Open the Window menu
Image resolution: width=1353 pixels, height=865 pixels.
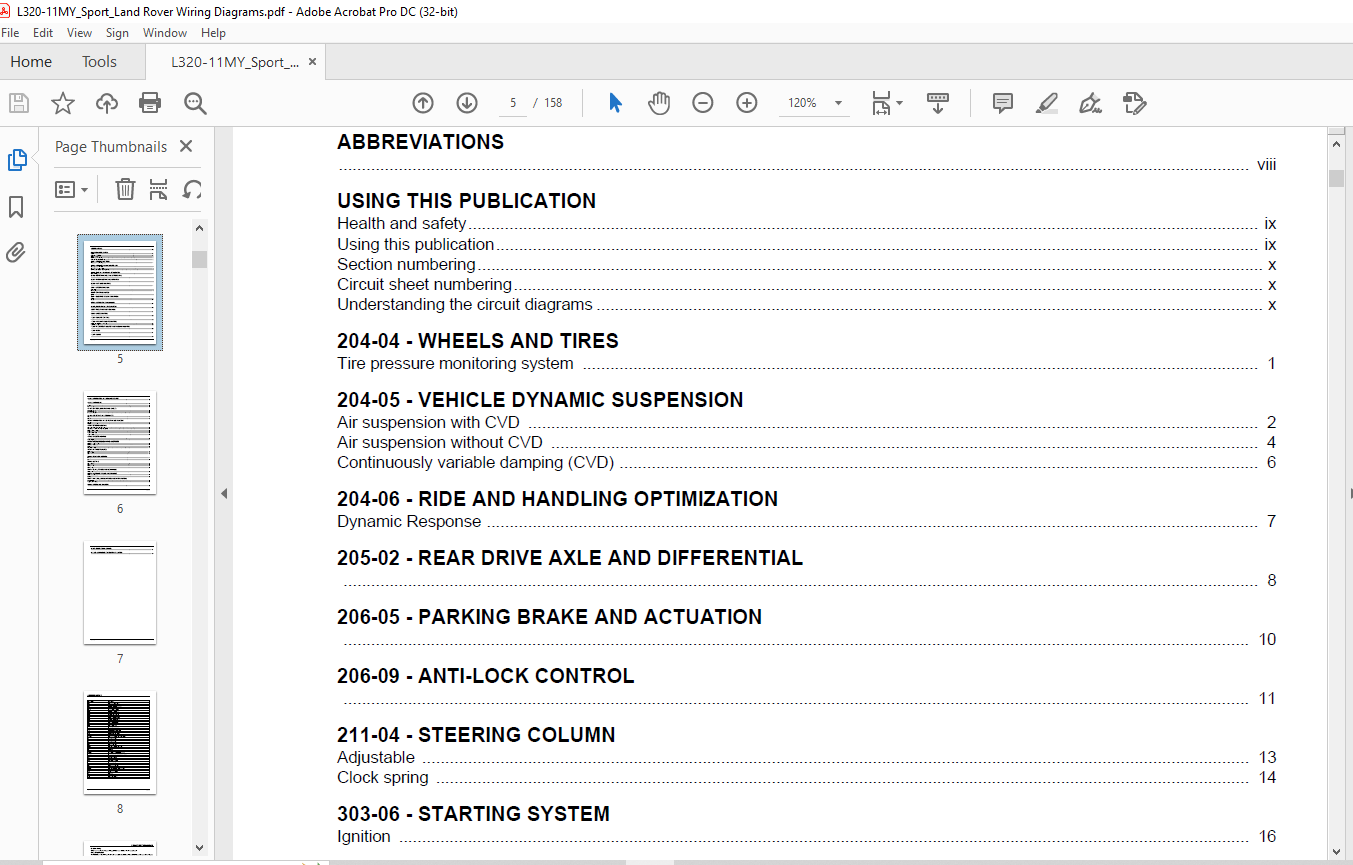click(165, 33)
